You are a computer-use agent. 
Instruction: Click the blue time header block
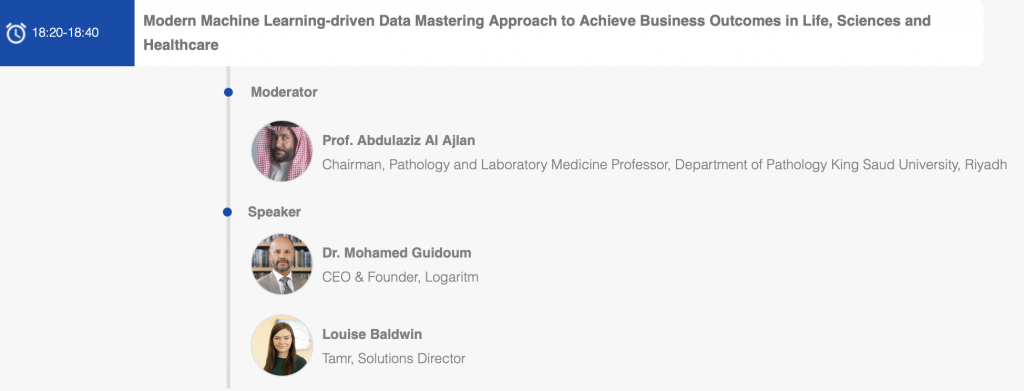pyautogui.click(x=67, y=33)
